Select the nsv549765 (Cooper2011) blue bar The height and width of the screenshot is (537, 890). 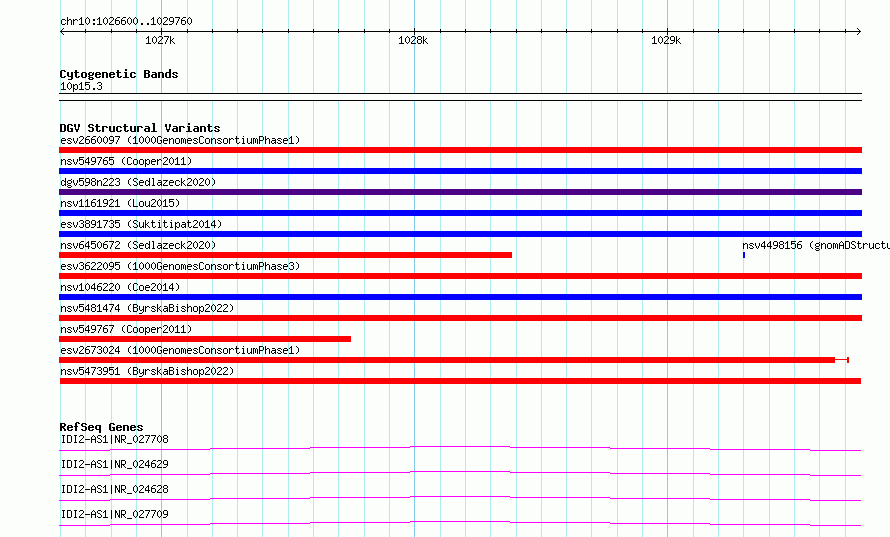460,171
